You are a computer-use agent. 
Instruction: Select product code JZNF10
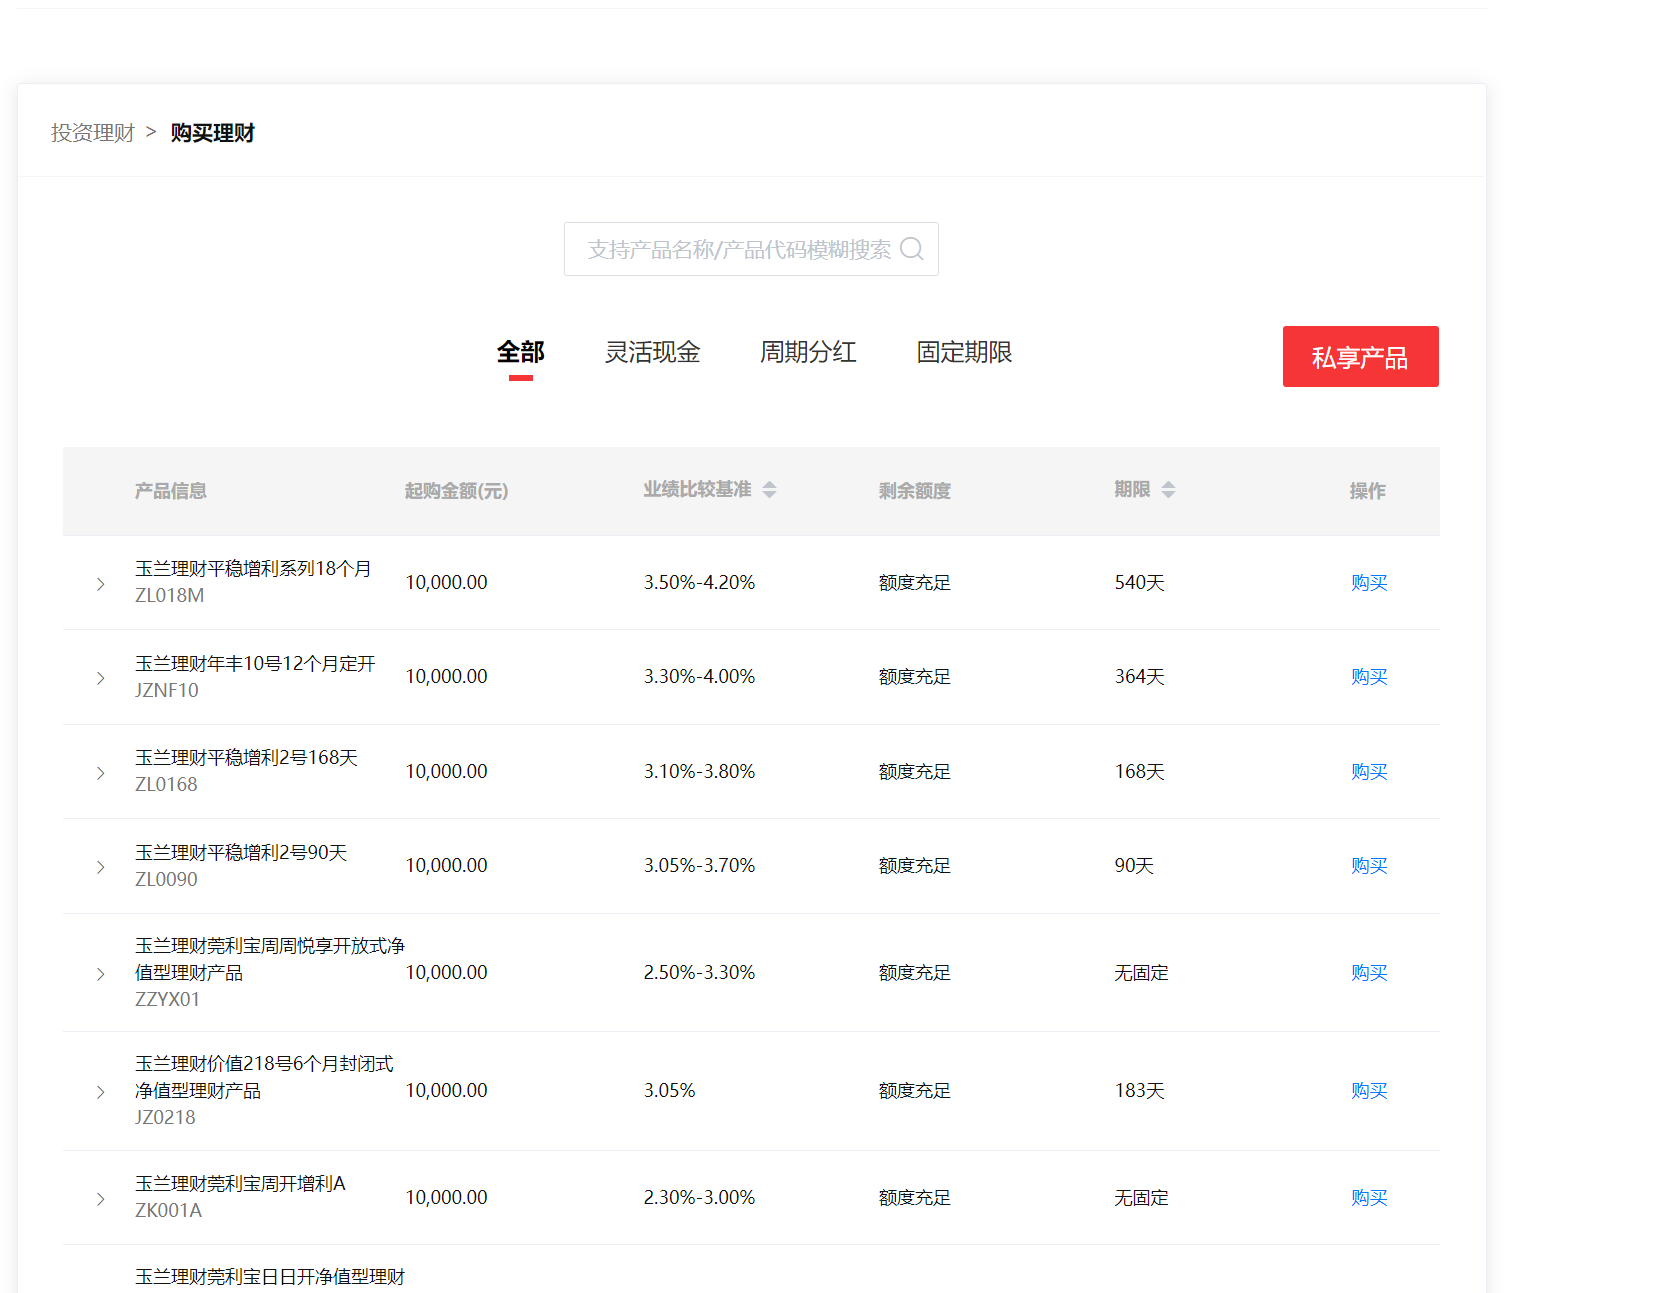coord(167,691)
